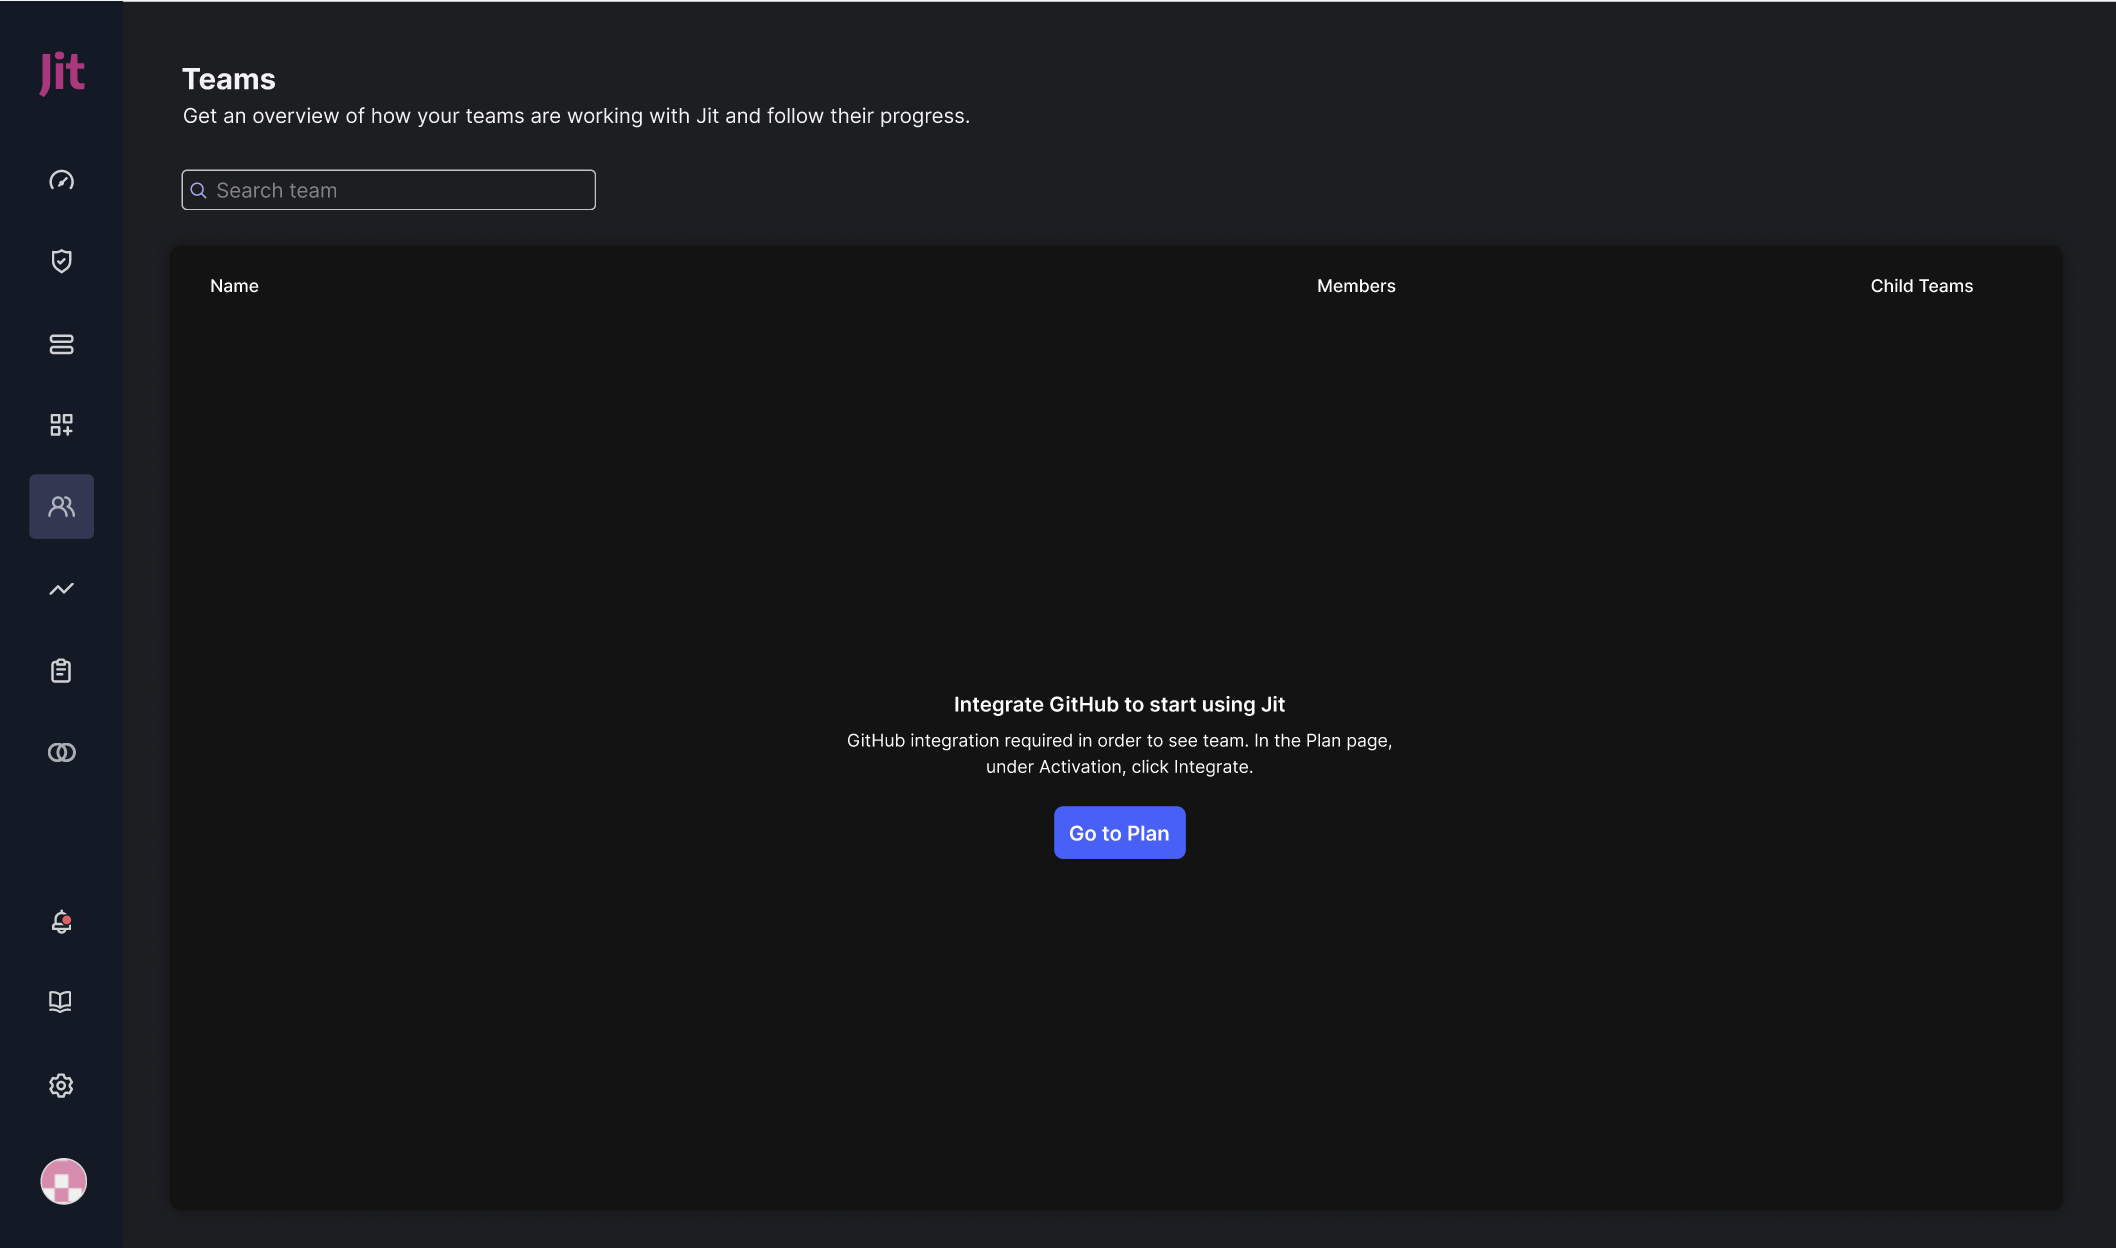The height and width of the screenshot is (1248, 2116).
Task: Open the settings gear icon
Action: point(62,1085)
